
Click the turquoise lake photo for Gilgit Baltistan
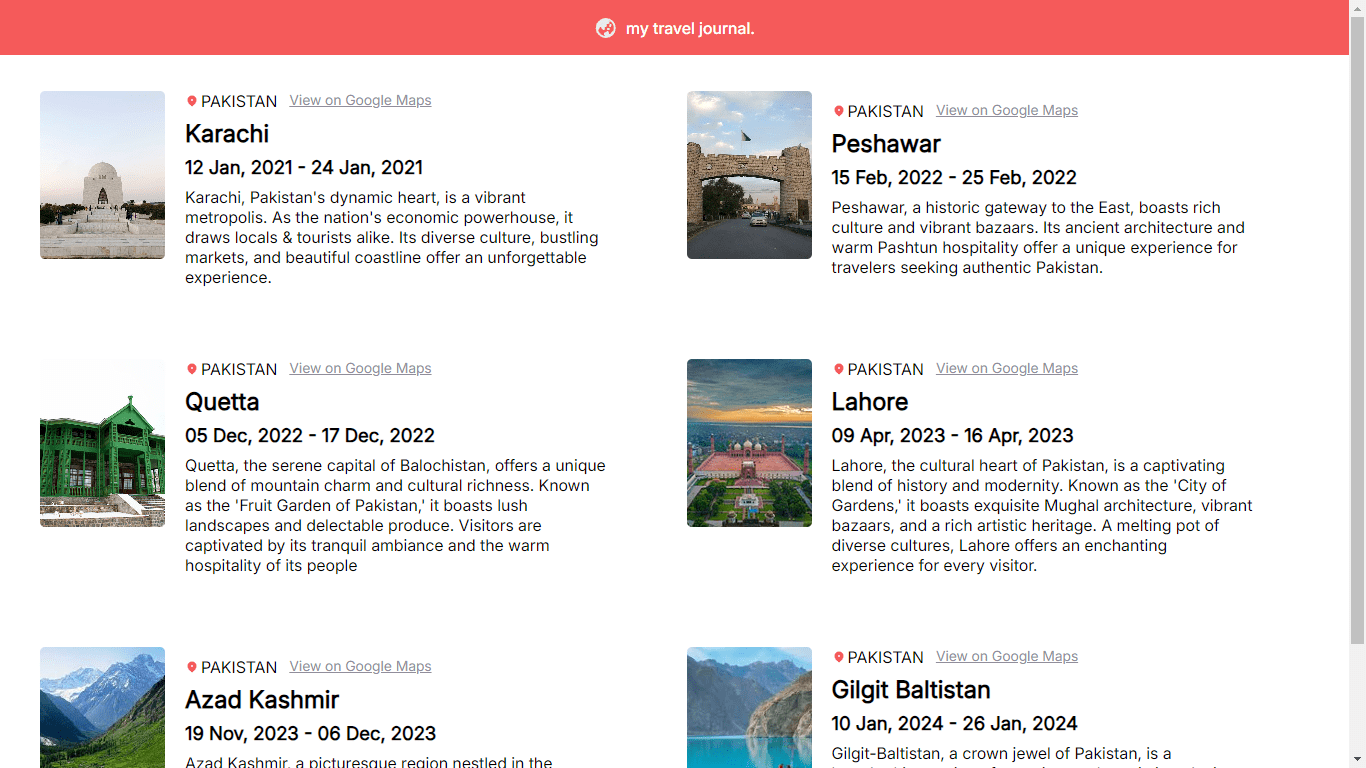tap(749, 708)
